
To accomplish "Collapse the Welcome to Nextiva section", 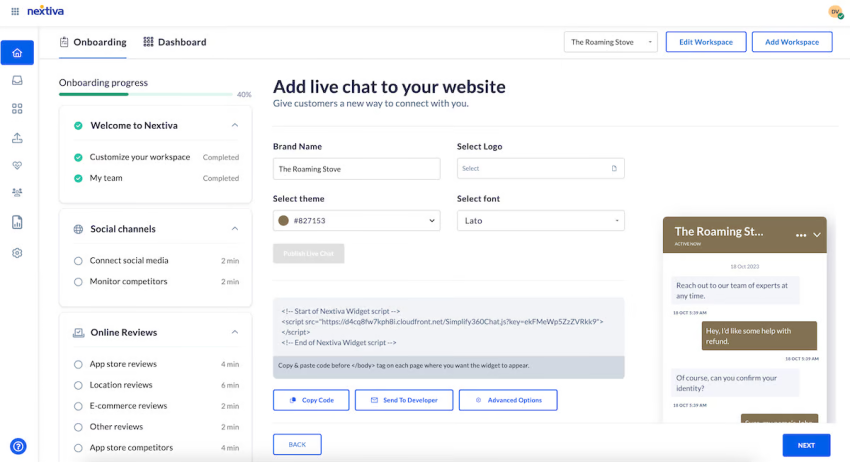I will coord(235,125).
